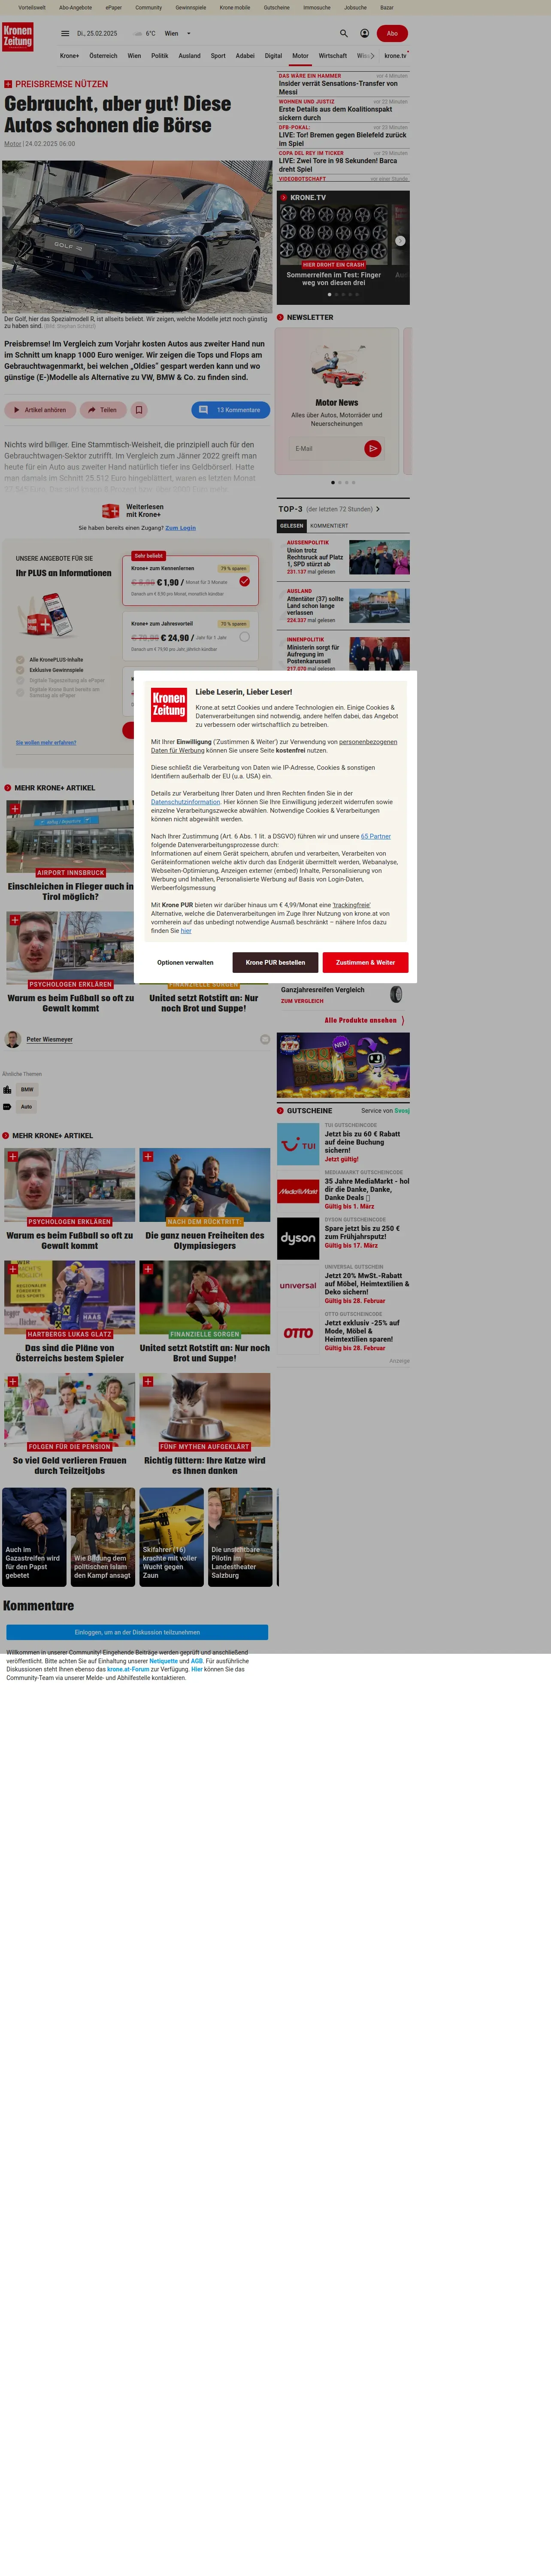Click the bookmark icon below the article
Viewport: 551px width, 2576px height.
click(x=139, y=410)
